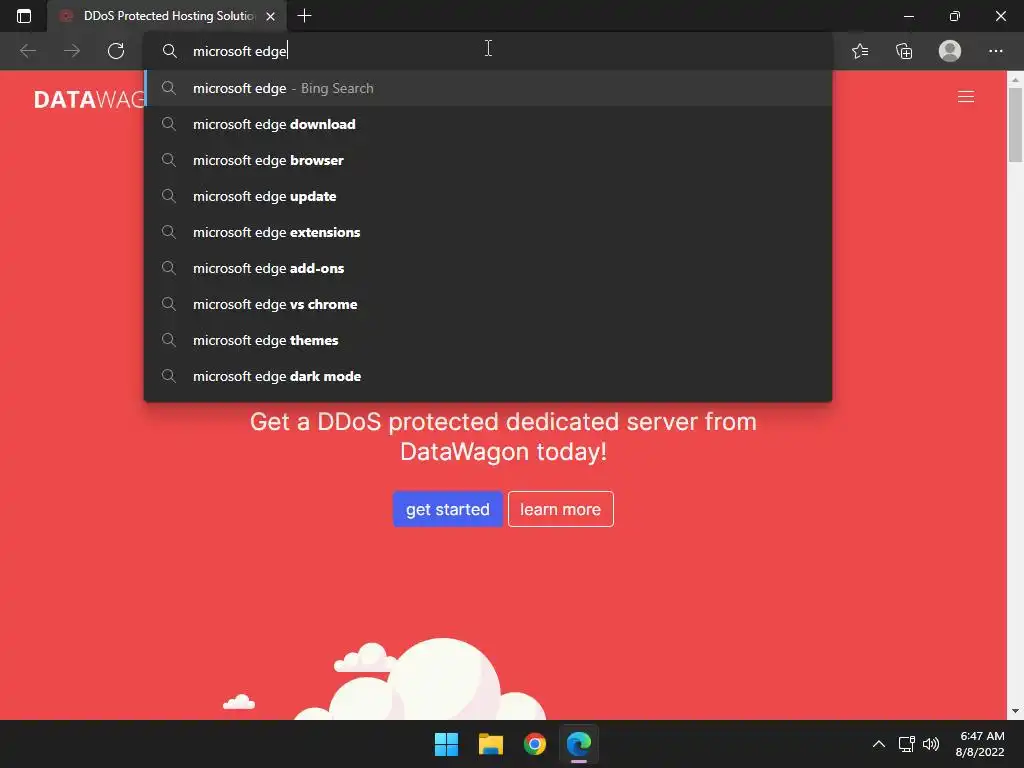Select 'microsoft edge - Bing Search' suggestion
Image resolution: width=1024 pixels, height=768 pixels.
click(487, 88)
